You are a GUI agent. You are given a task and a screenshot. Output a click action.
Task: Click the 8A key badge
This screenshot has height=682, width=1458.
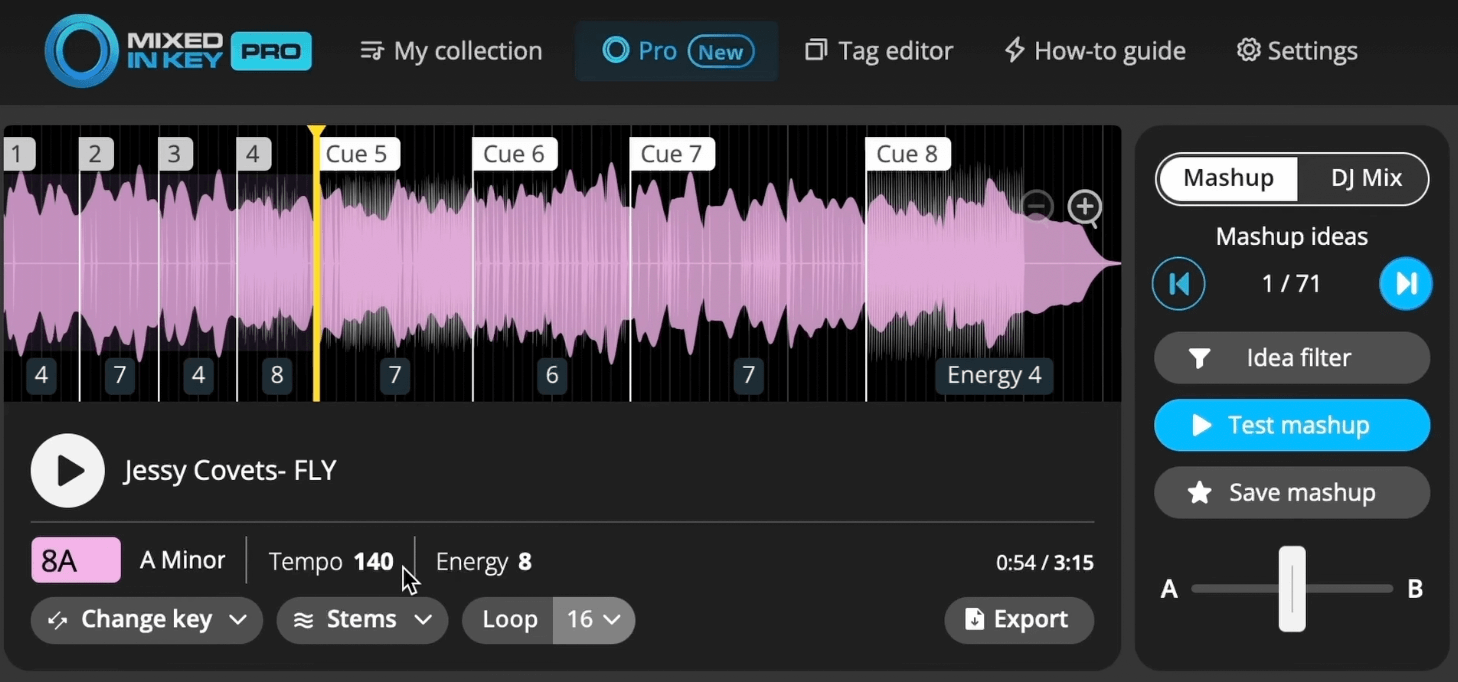tap(76, 561)
